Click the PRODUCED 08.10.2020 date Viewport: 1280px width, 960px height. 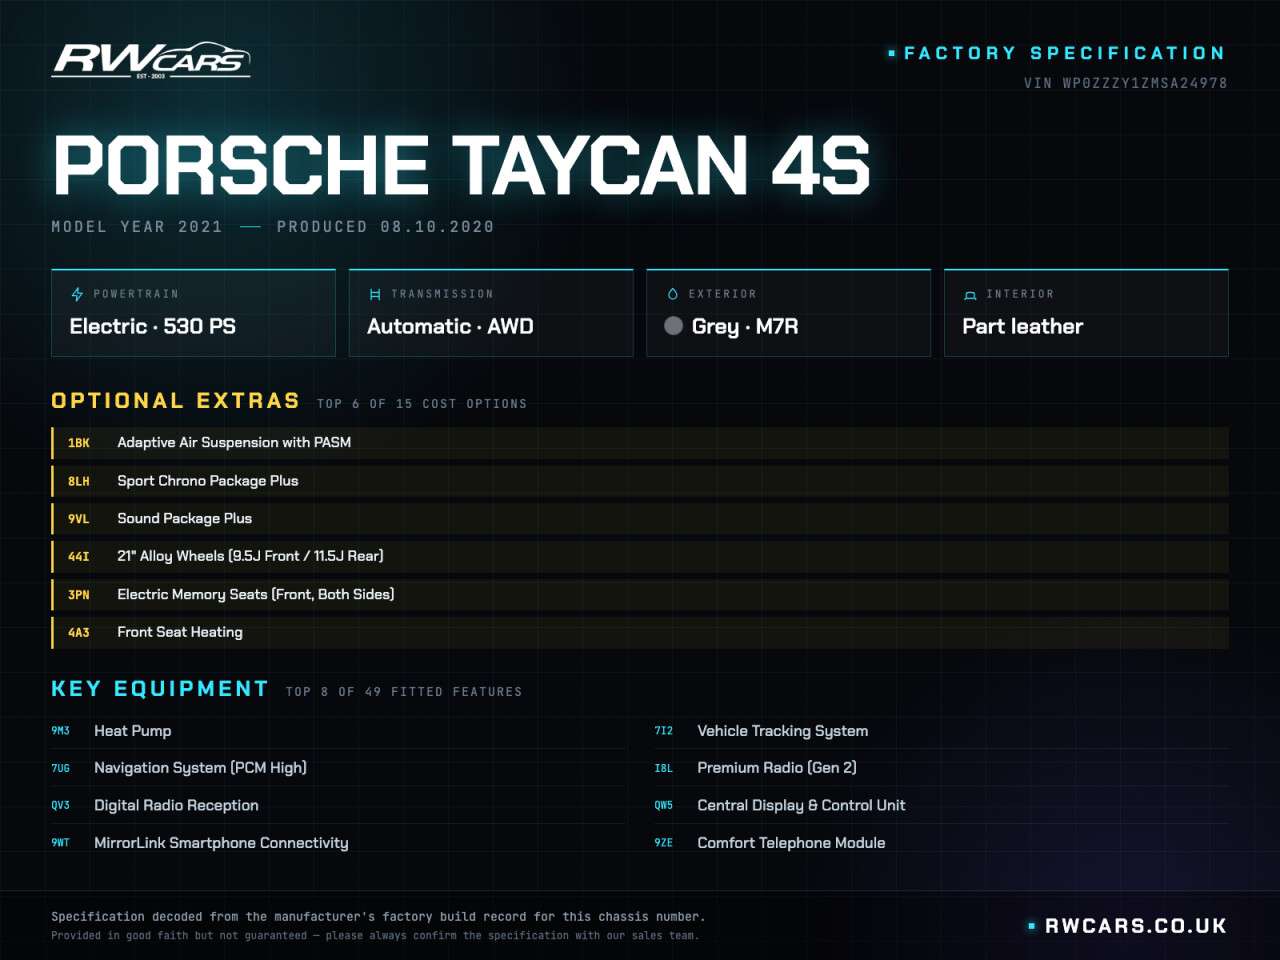coord(385,227)
